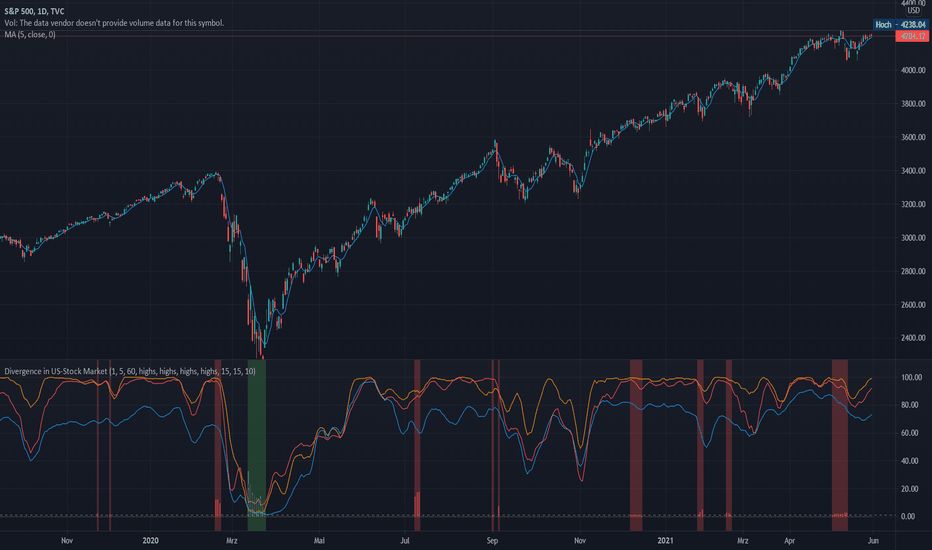Click the 80.00 indicator scale label
Image resolution: width=932 pixels, height=550 pixels.
(x=910, y=405)
